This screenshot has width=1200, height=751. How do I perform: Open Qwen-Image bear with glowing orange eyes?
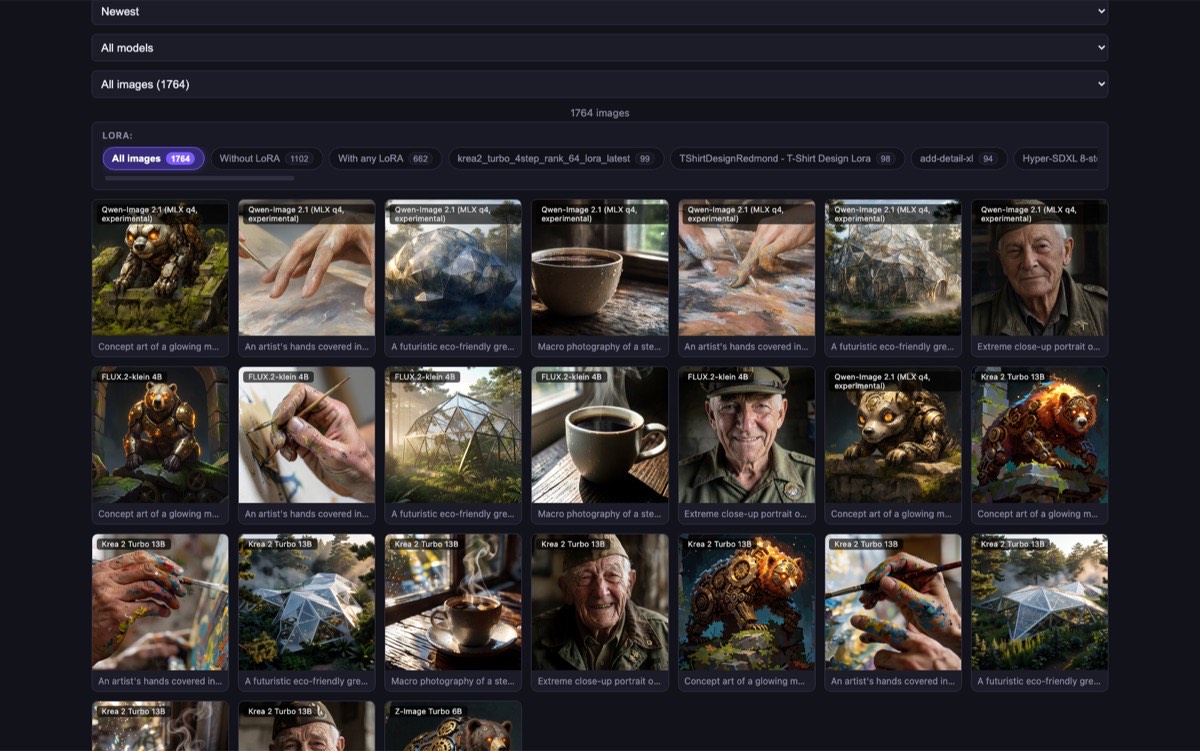(893, 435)
